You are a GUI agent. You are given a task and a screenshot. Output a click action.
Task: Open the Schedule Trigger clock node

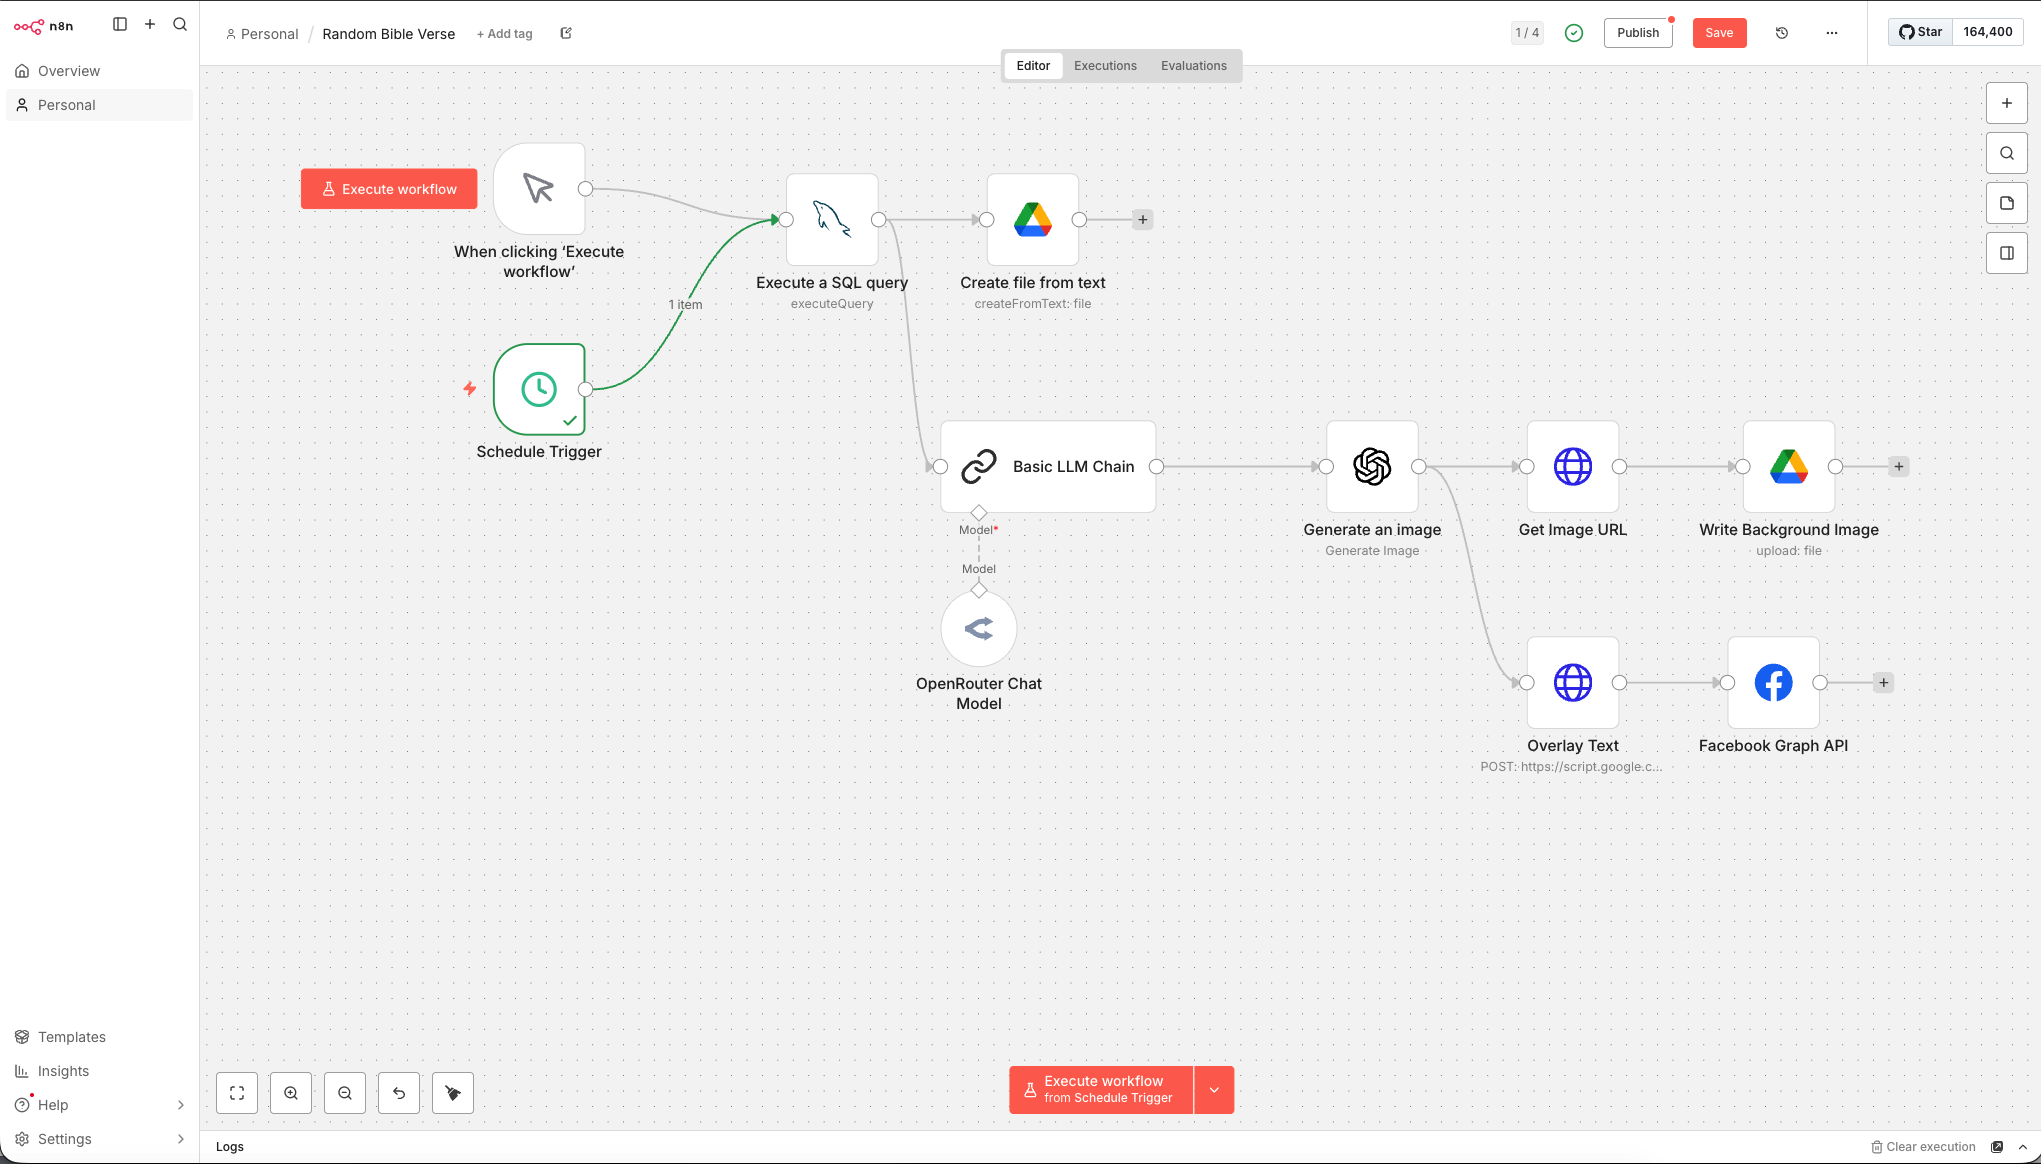(538, 389)
